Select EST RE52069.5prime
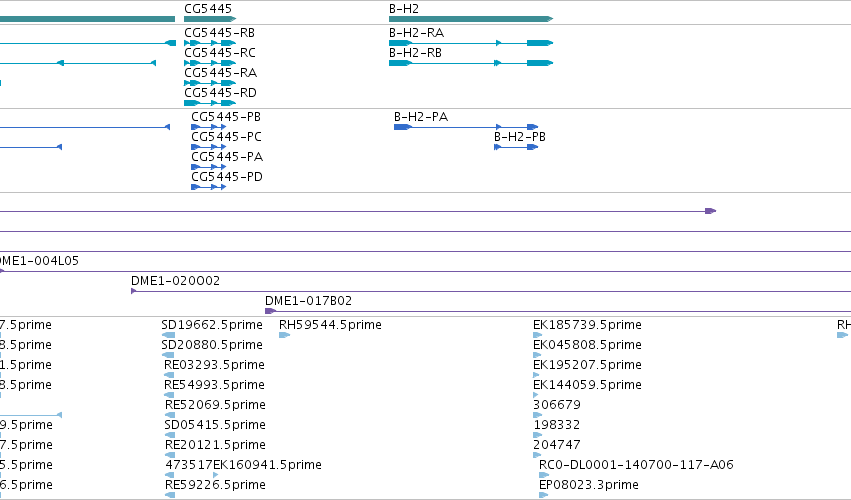The image size is (851, 500). point(215,406)
